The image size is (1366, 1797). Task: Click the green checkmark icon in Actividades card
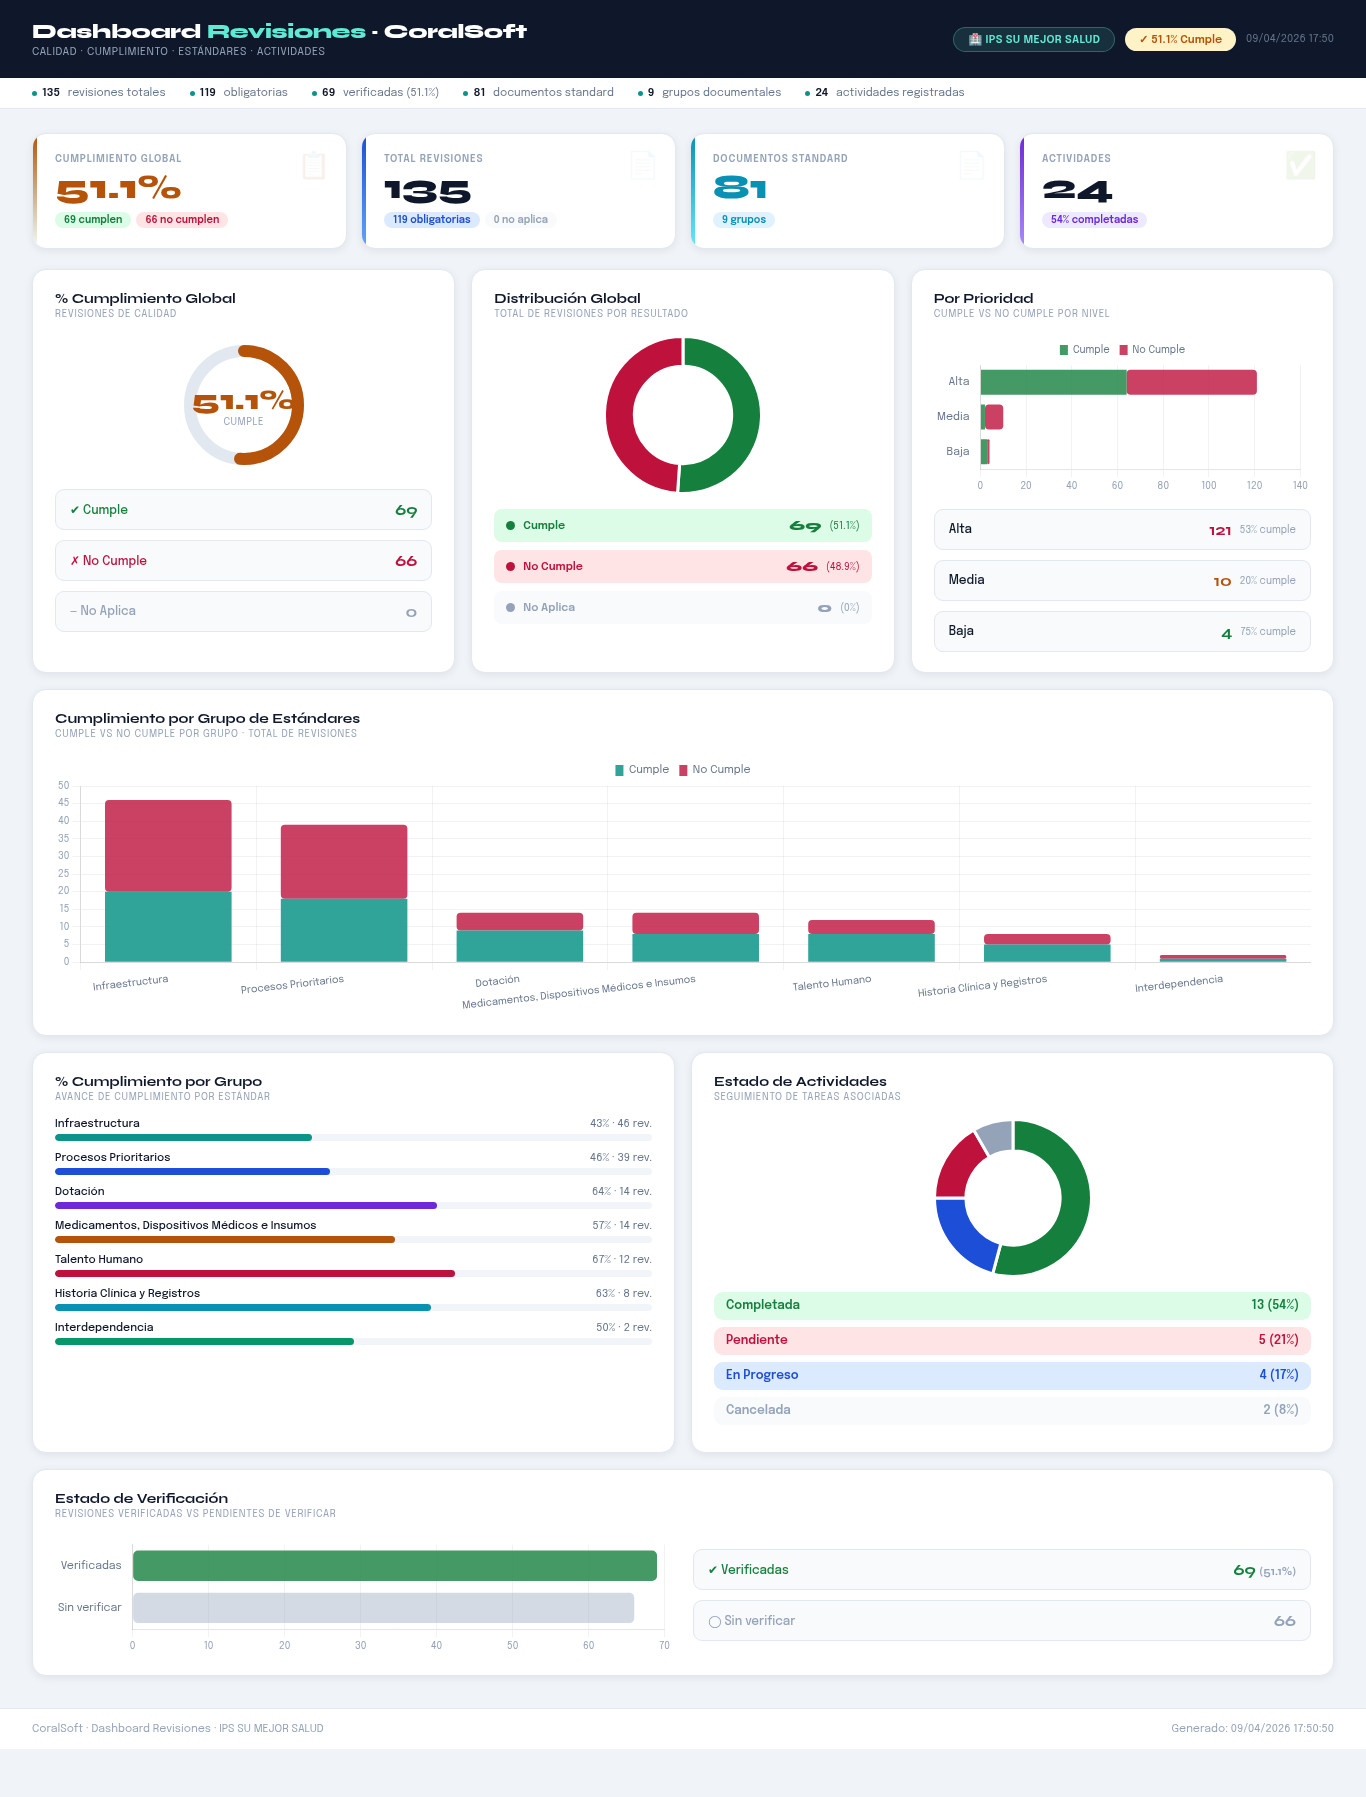pyautogui.click(x=1301, y=165)
